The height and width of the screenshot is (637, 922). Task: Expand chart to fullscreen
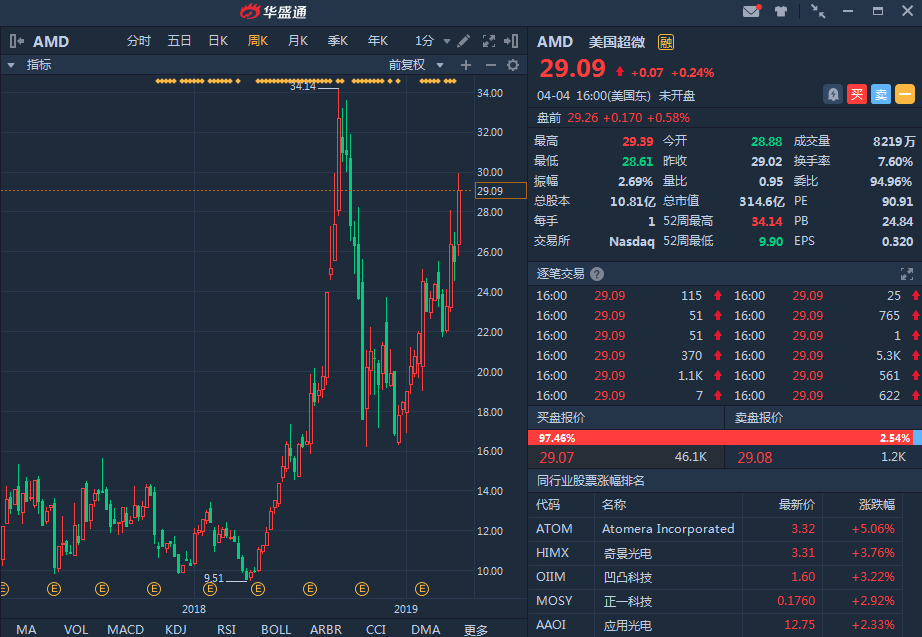[489, 41]
